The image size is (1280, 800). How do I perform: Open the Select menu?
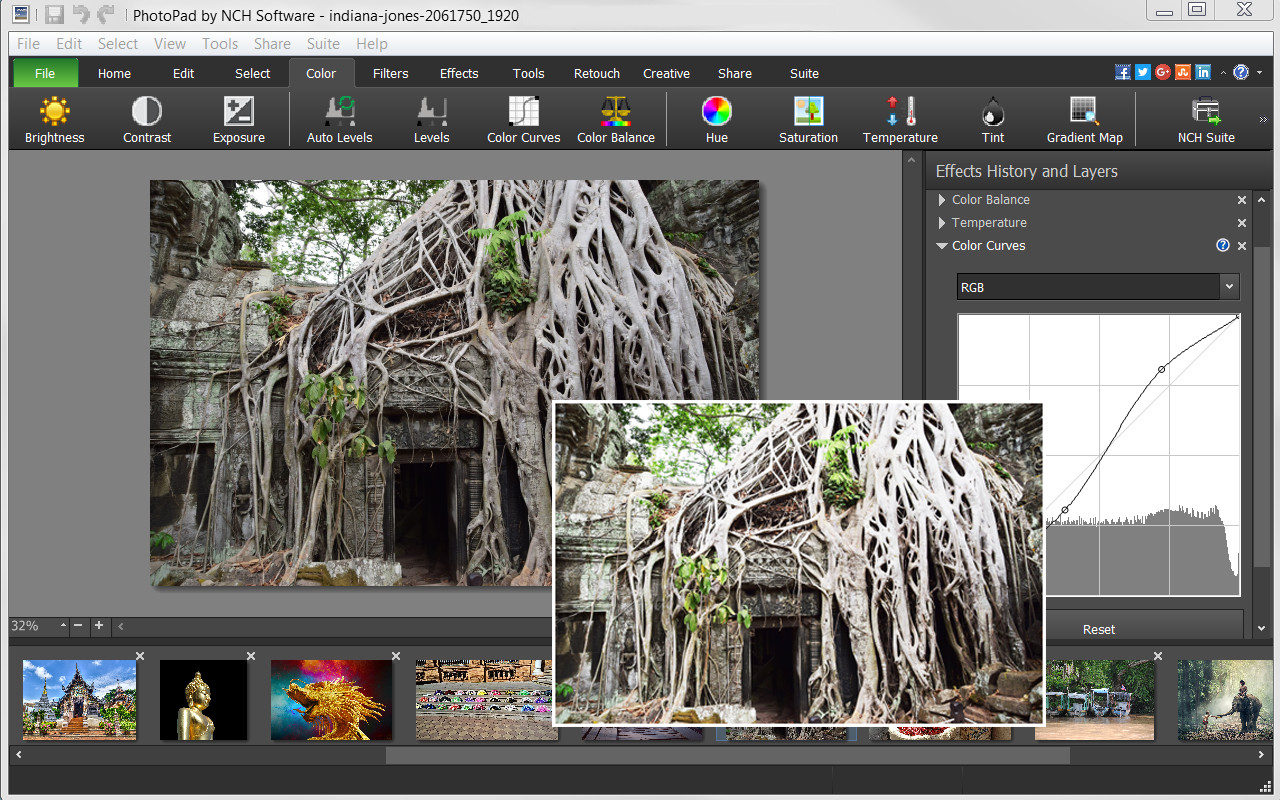(117, 43)
